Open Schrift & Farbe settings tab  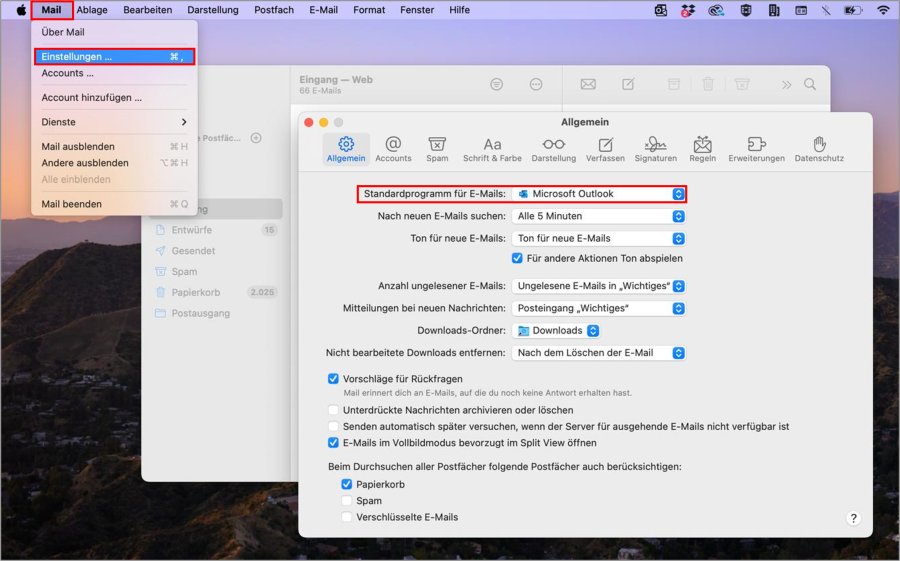point(492,149)
